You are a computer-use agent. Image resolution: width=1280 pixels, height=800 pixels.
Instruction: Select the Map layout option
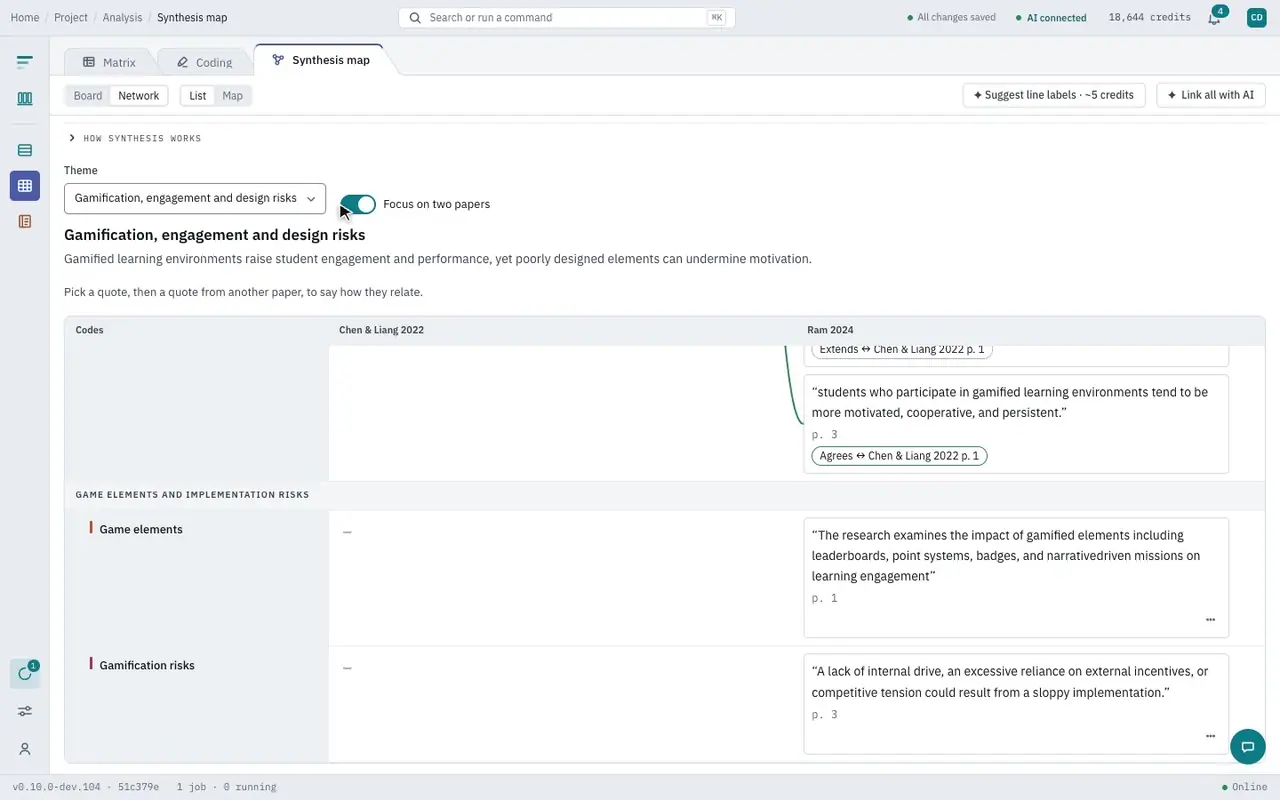(232, 96)
